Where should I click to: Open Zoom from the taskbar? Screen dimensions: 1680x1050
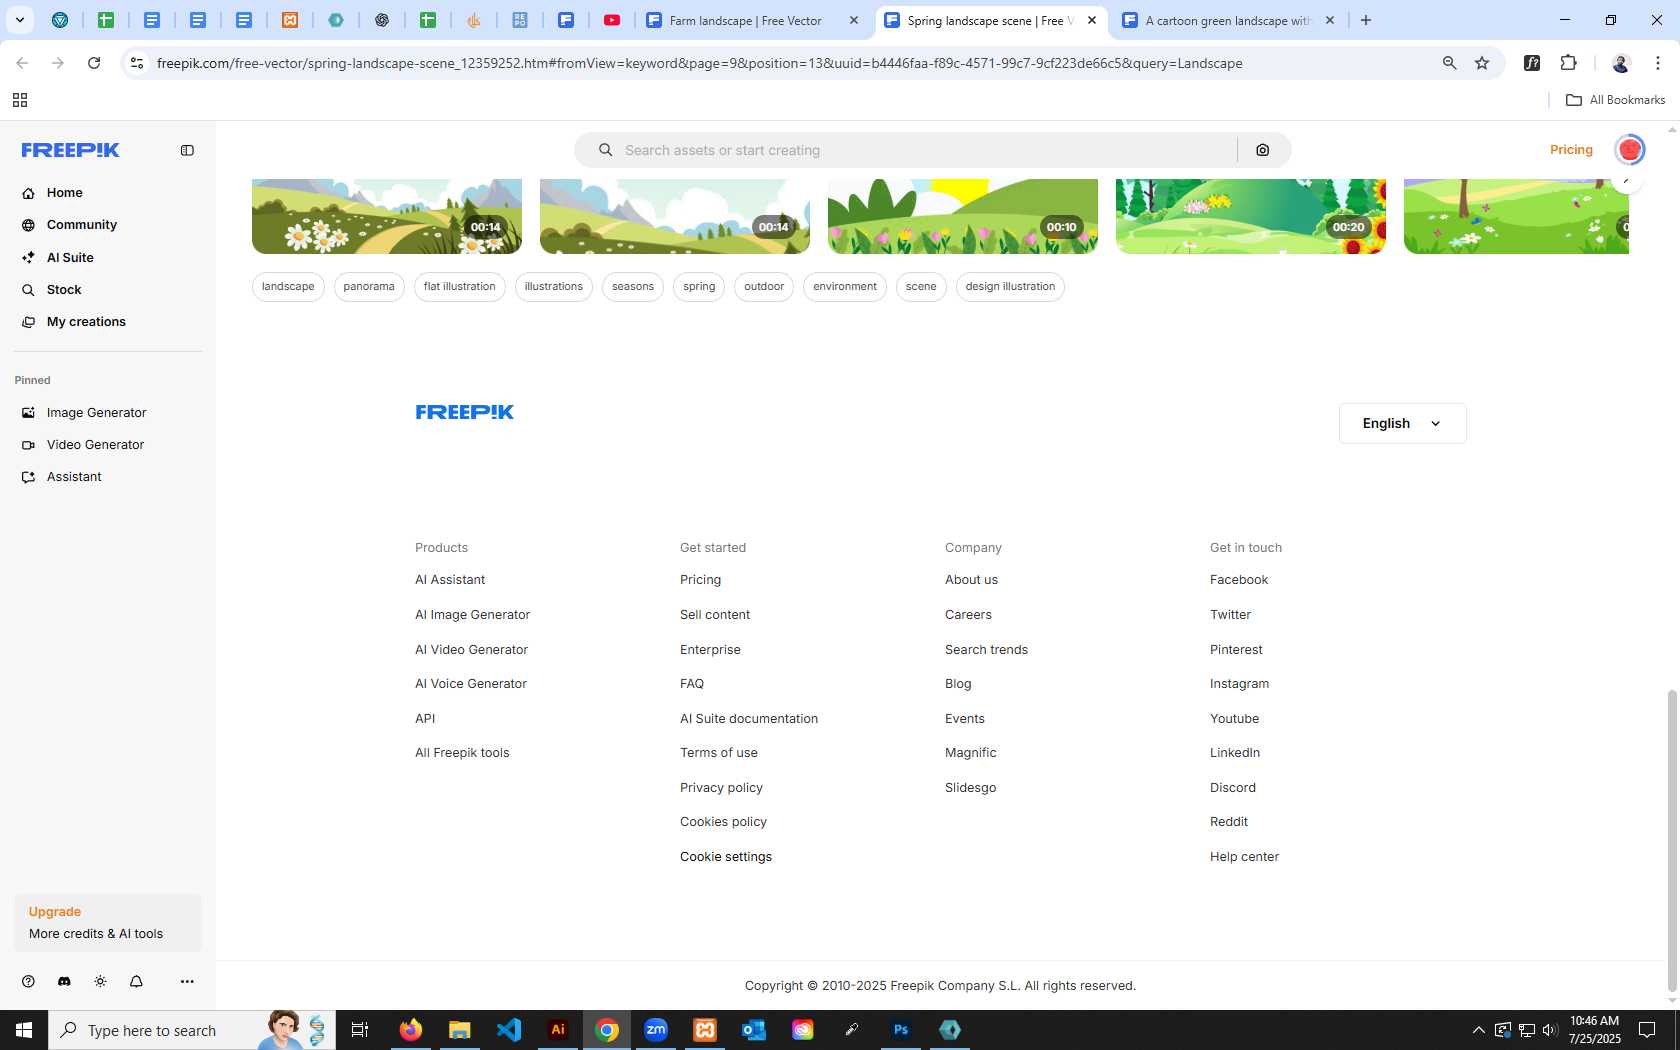click(x=656, y=1030)
